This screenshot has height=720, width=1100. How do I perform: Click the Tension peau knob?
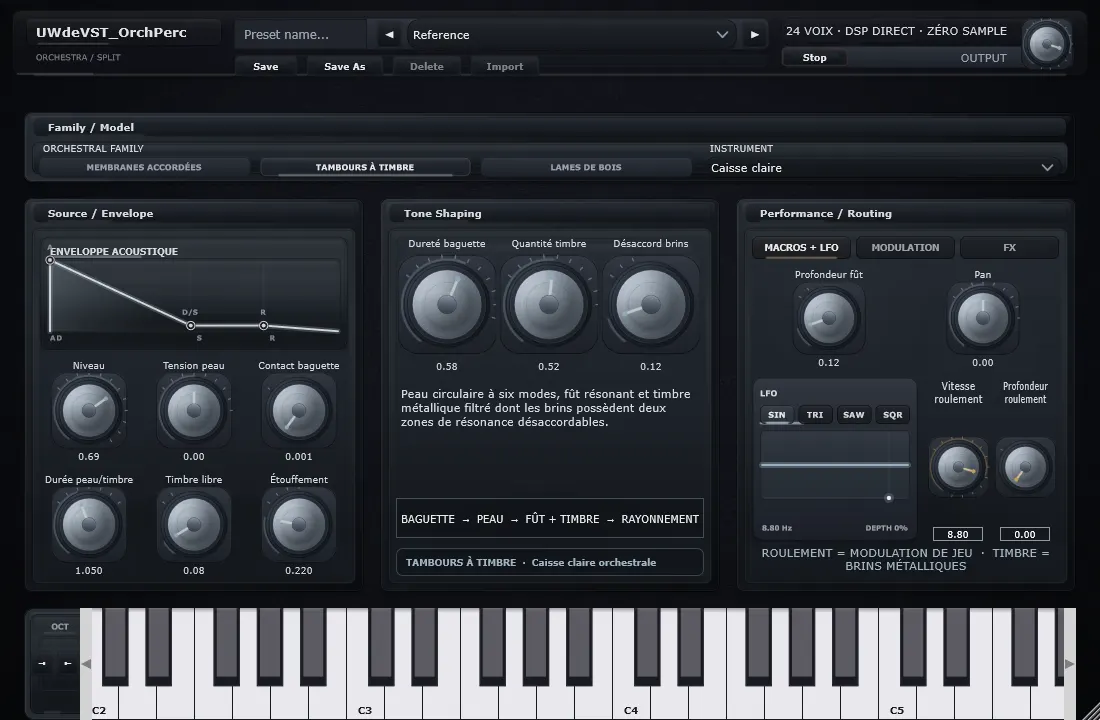click(x=194, y=410)
